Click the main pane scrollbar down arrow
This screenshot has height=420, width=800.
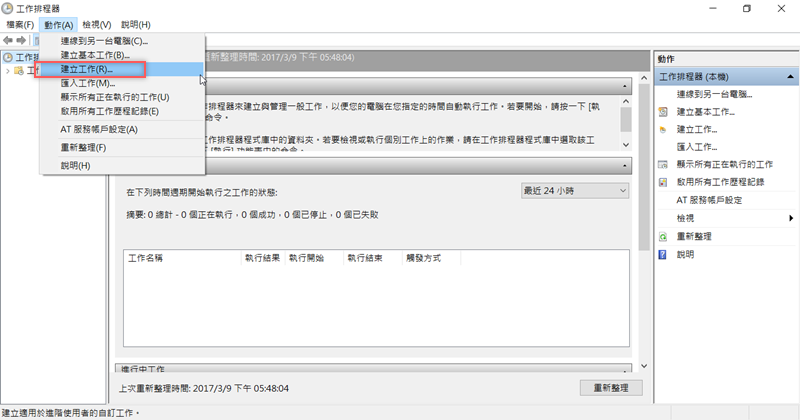tap(644, 366)
